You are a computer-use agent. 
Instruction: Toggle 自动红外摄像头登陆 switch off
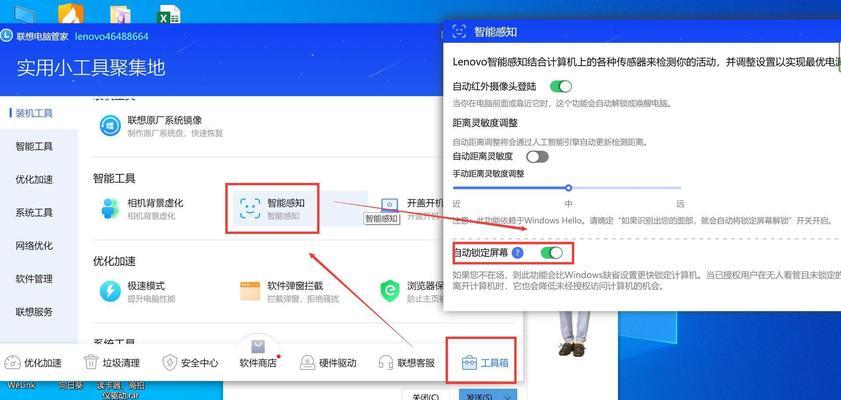pyautogui.click(x=561, y=86)
